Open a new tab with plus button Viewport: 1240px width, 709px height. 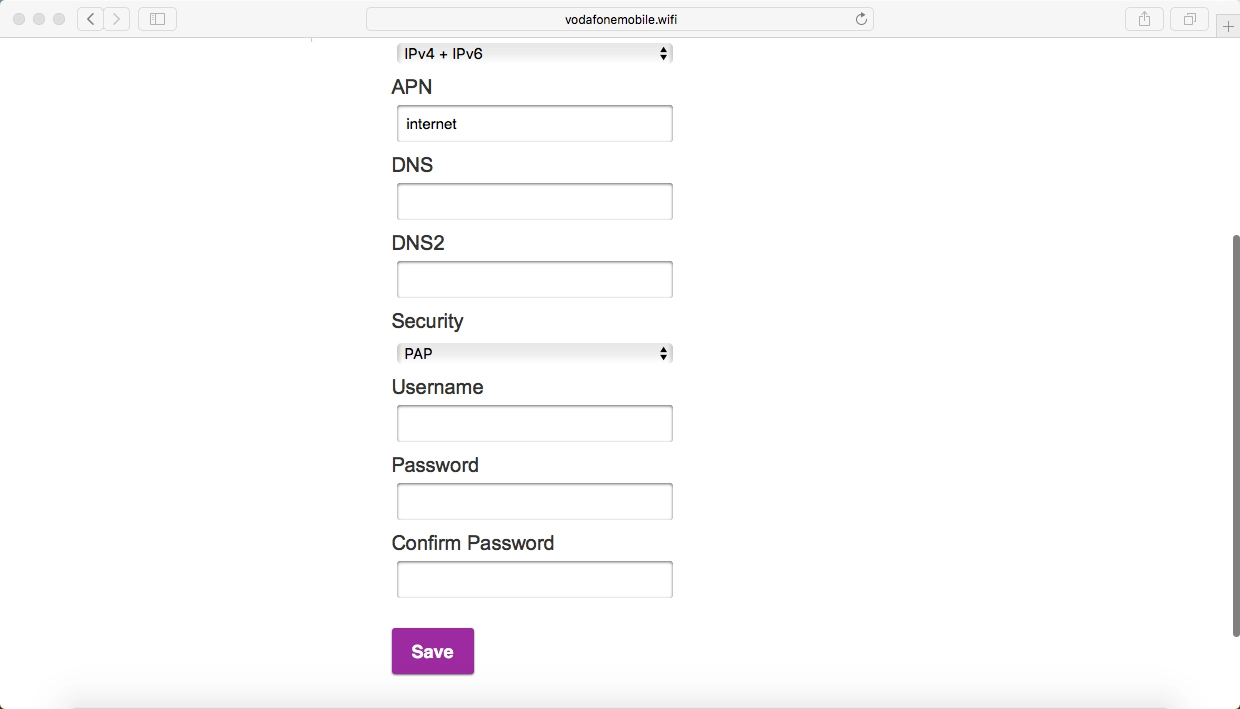pos(1229,27)
